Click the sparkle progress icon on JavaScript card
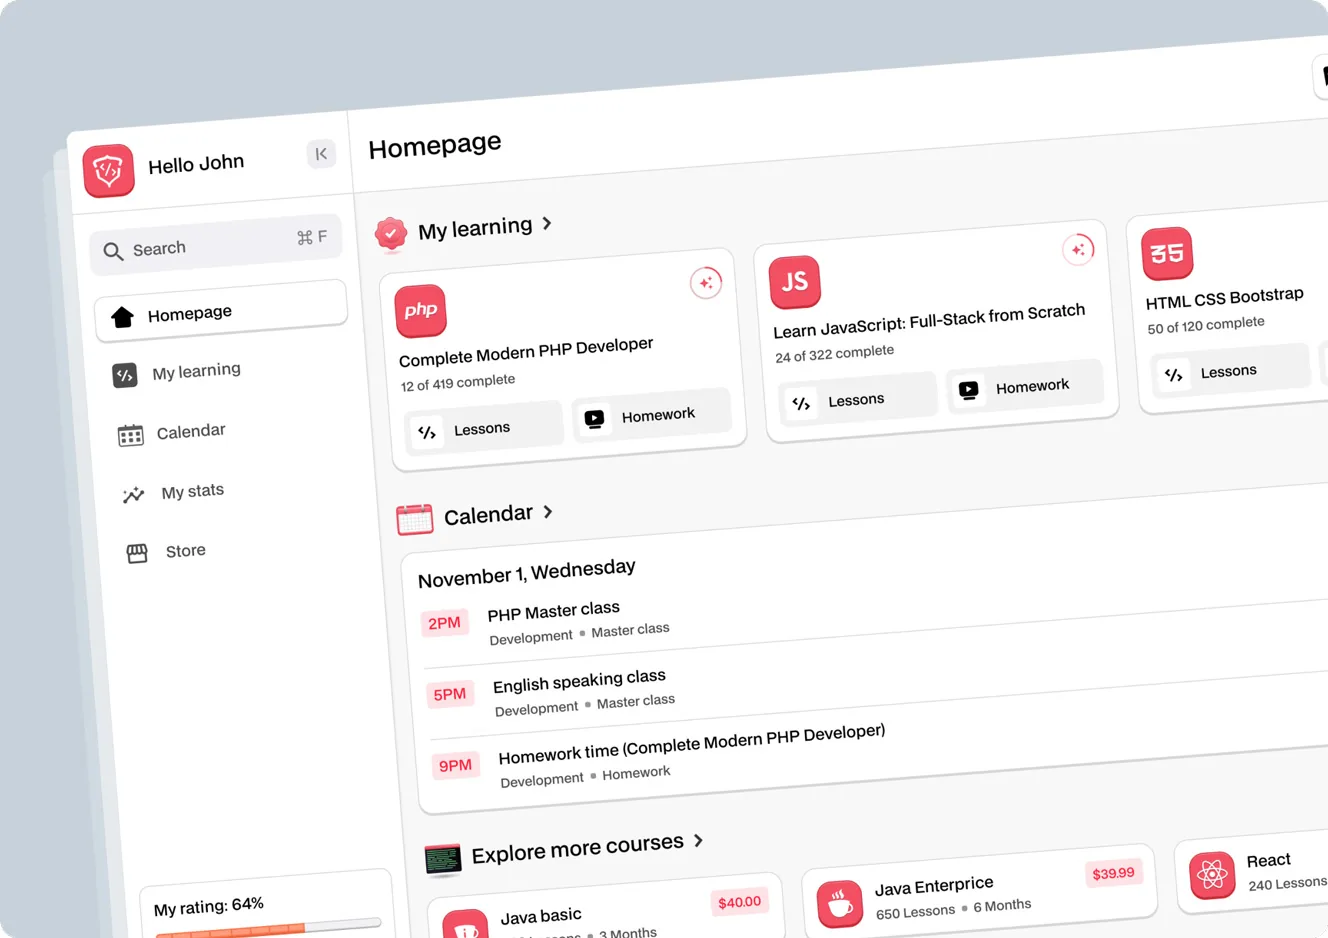1328x938 pixels. coord(1078,249)
